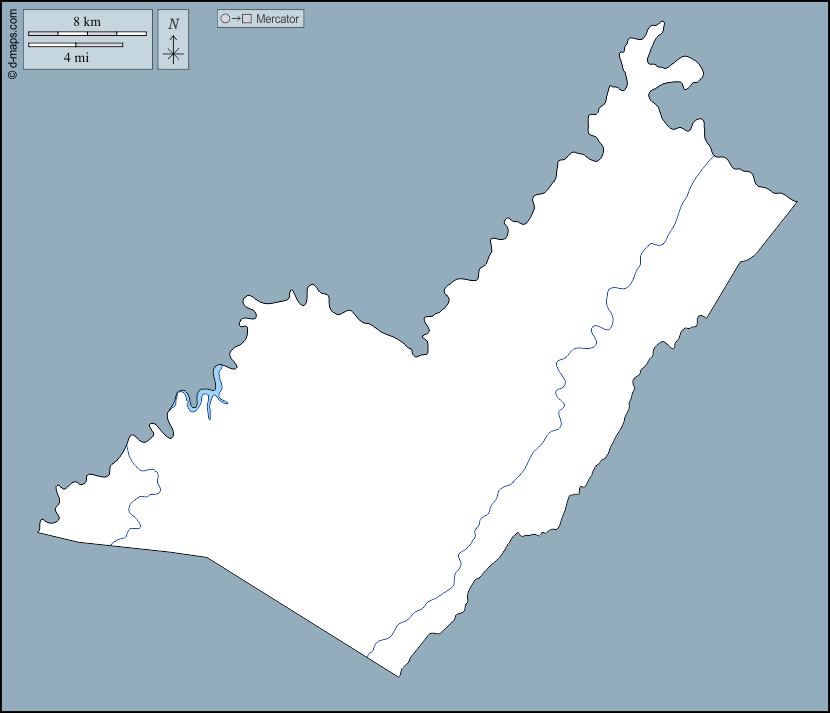This screenshot has width=830, height=713.
Task: Click the circle icon beside Mercator
Action: (225, 19)
